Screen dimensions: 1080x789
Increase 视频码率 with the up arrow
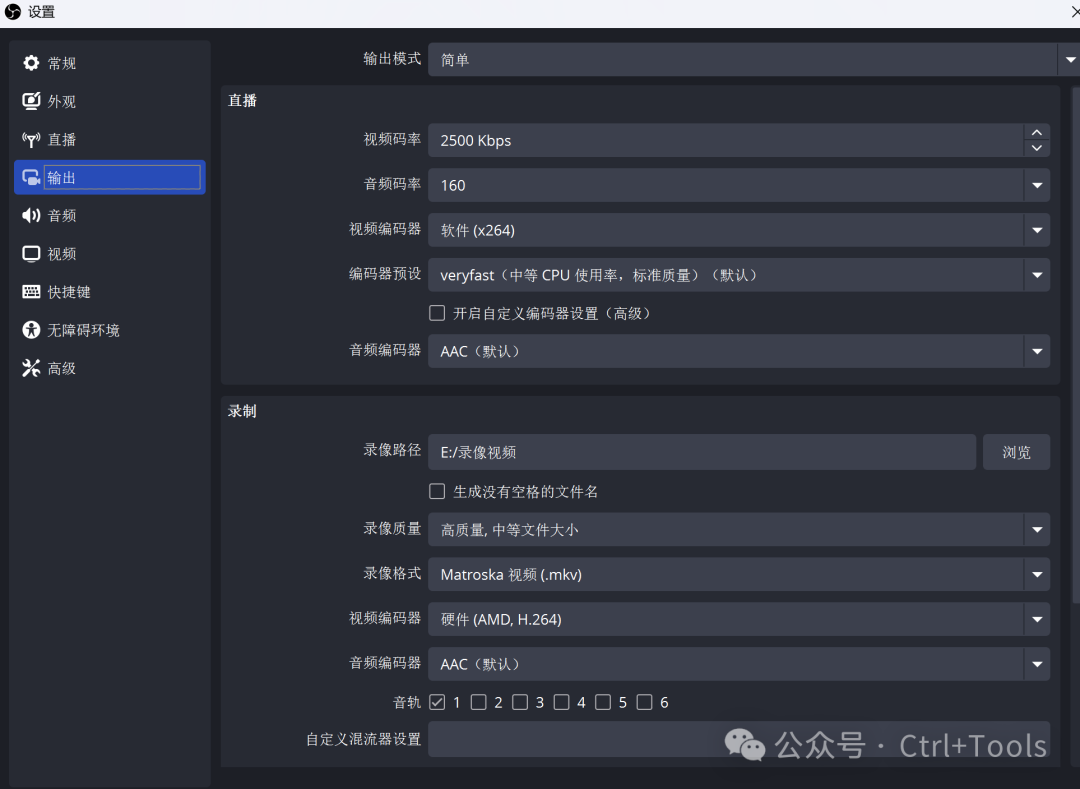(1037, 133)
